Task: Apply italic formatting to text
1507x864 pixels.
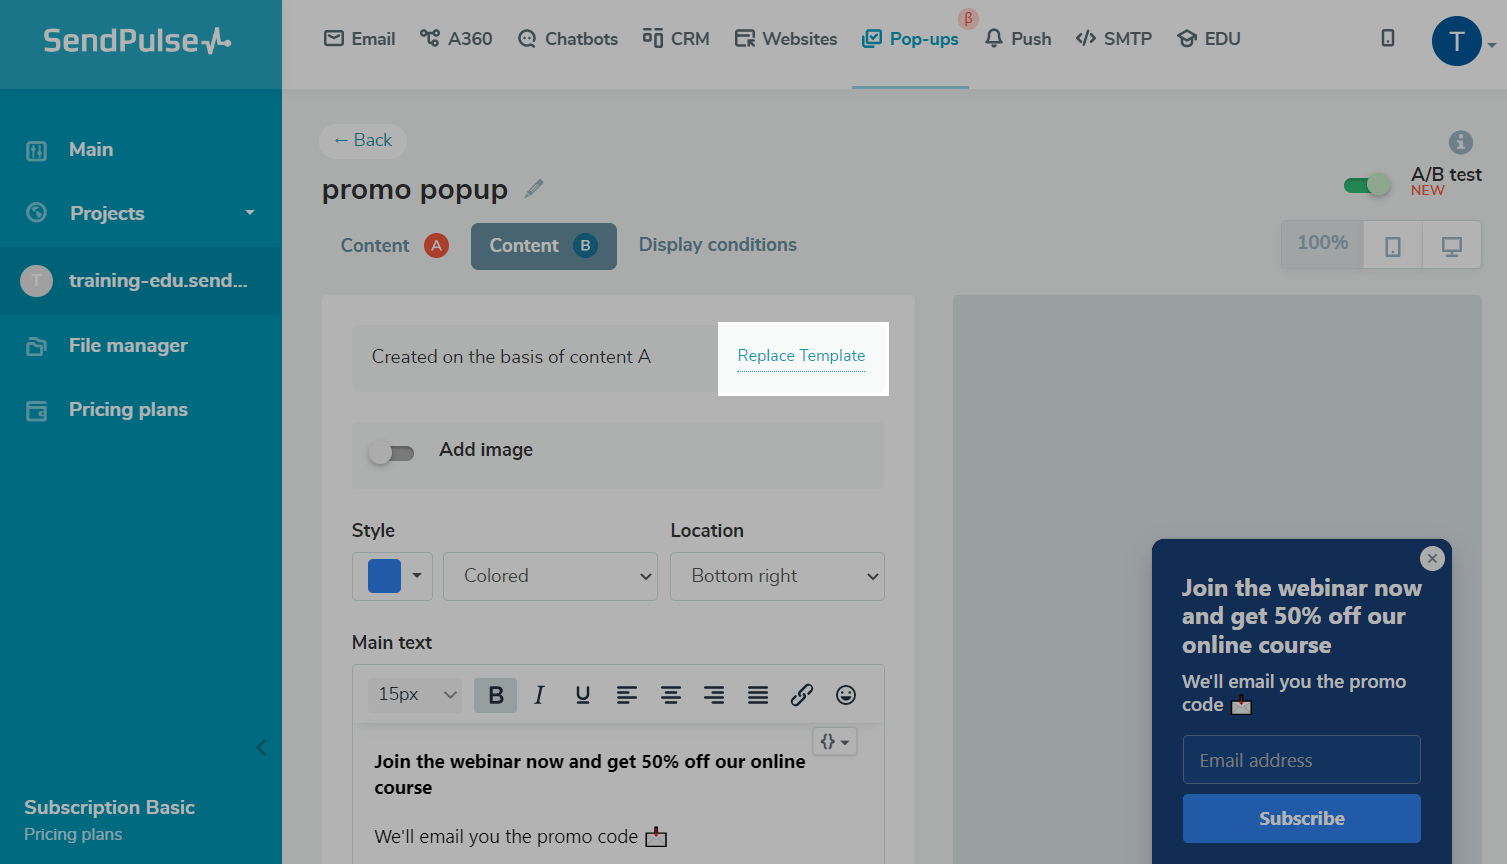Action: (539, 695)
